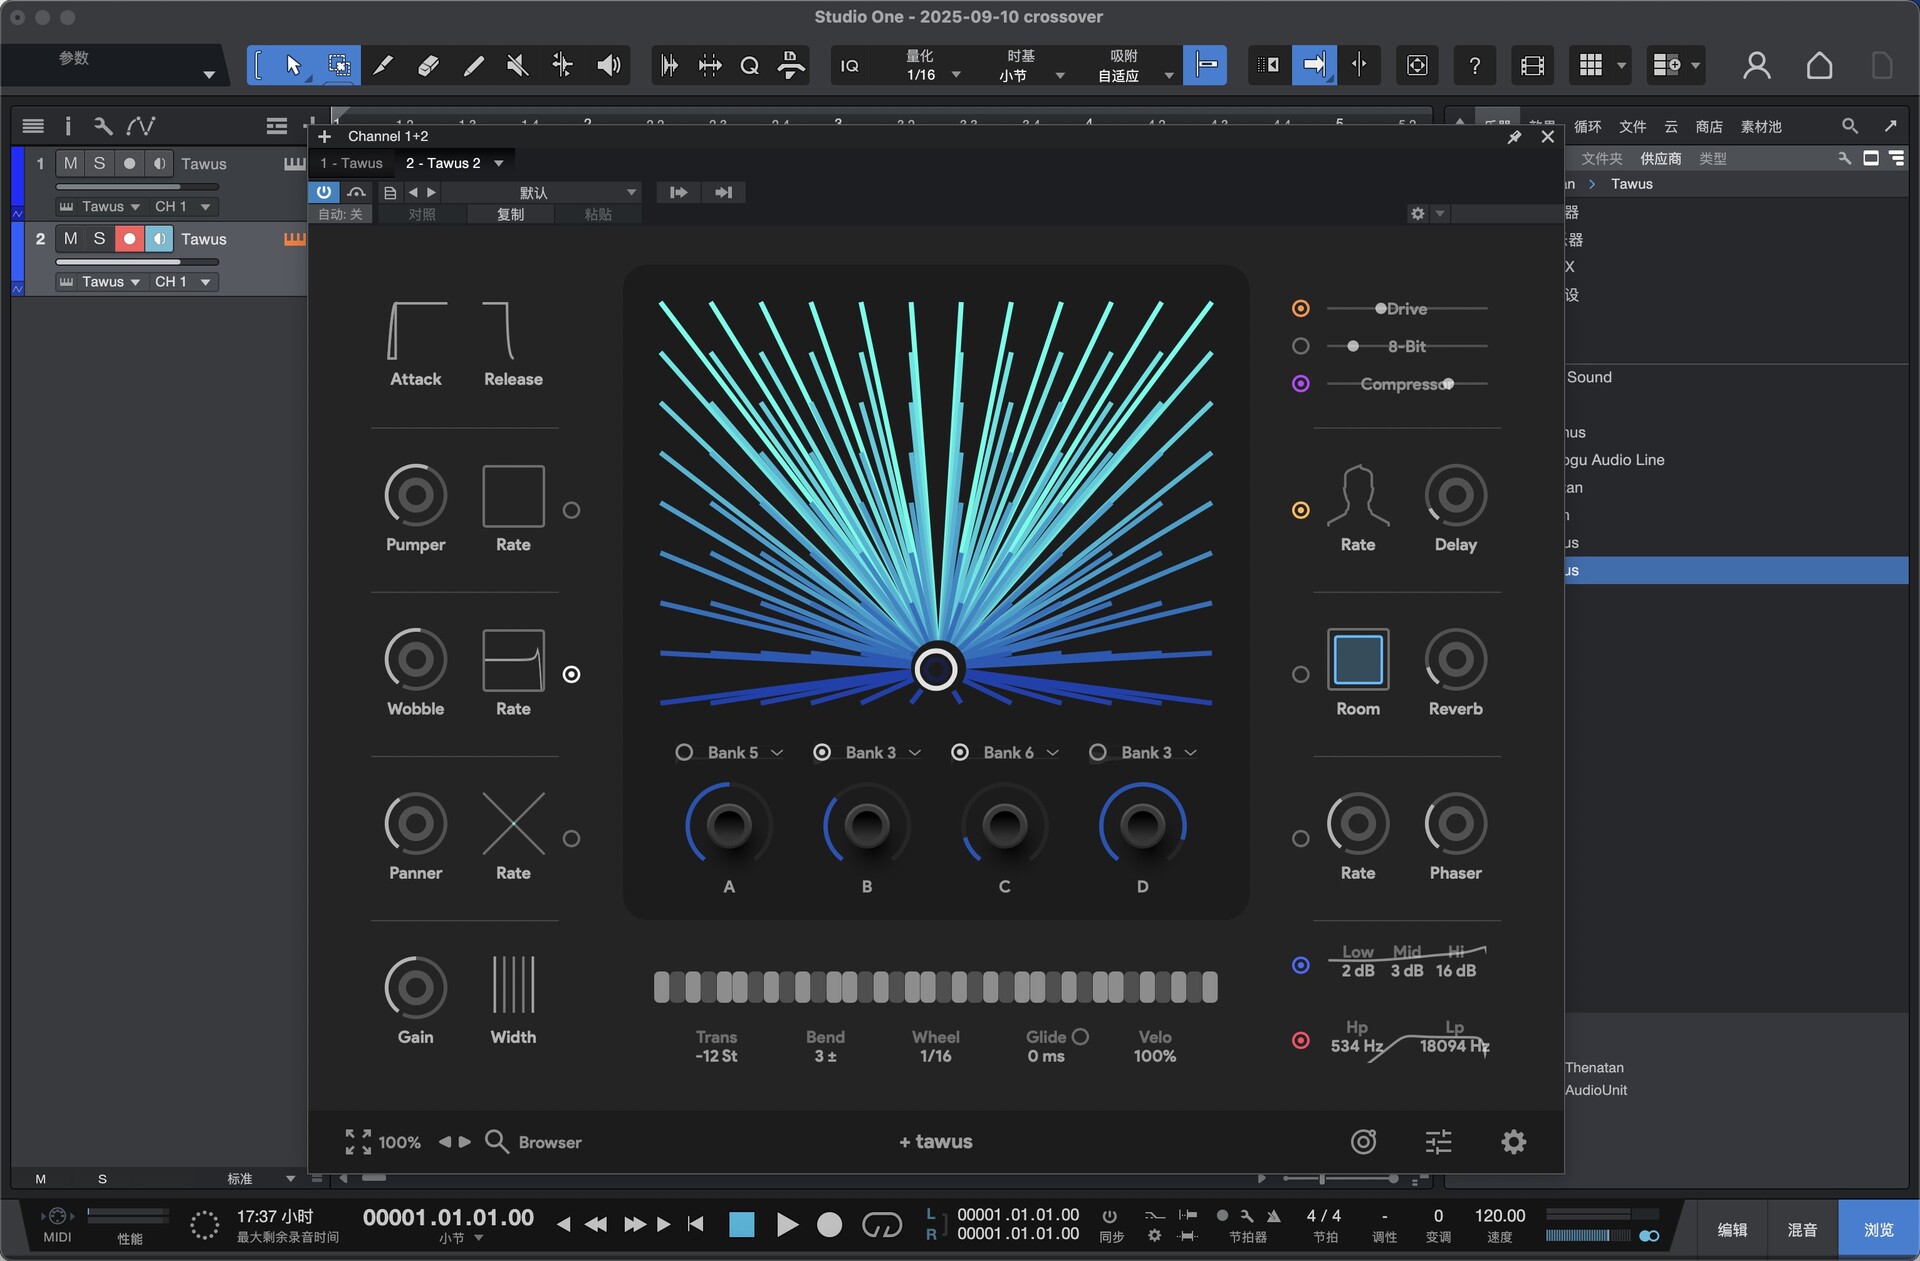Screen dimensions: 1920x1261
Task: Select the Arrow tool in the toolbar
Action: [x=293, y=65]
